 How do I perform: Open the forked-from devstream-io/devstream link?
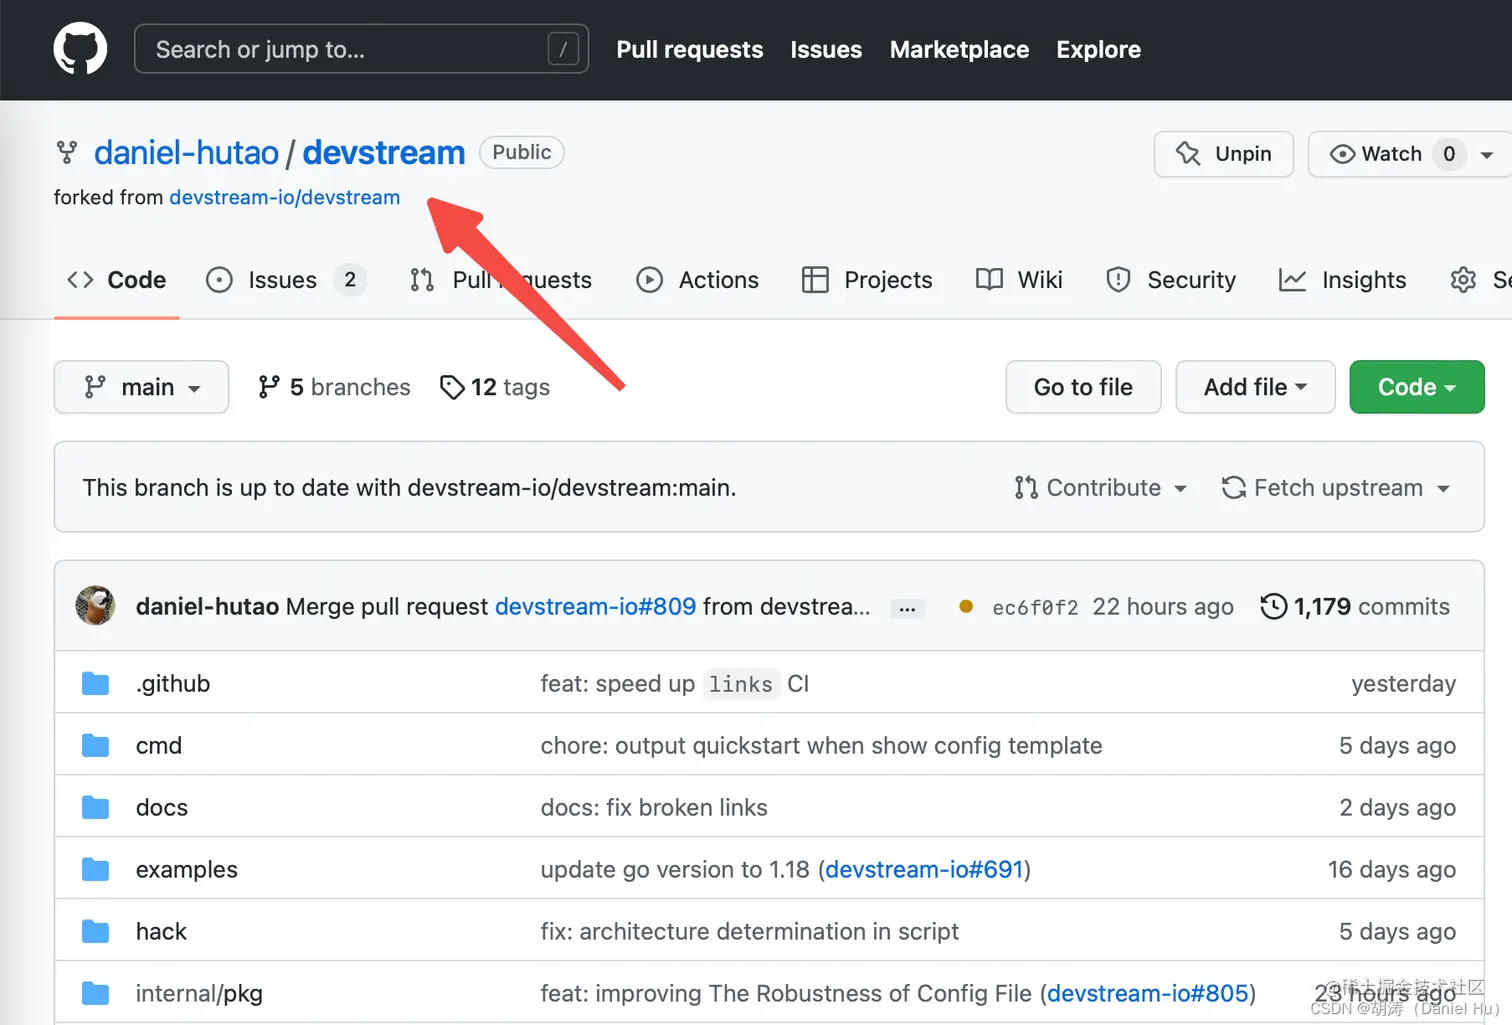point(284,197)
